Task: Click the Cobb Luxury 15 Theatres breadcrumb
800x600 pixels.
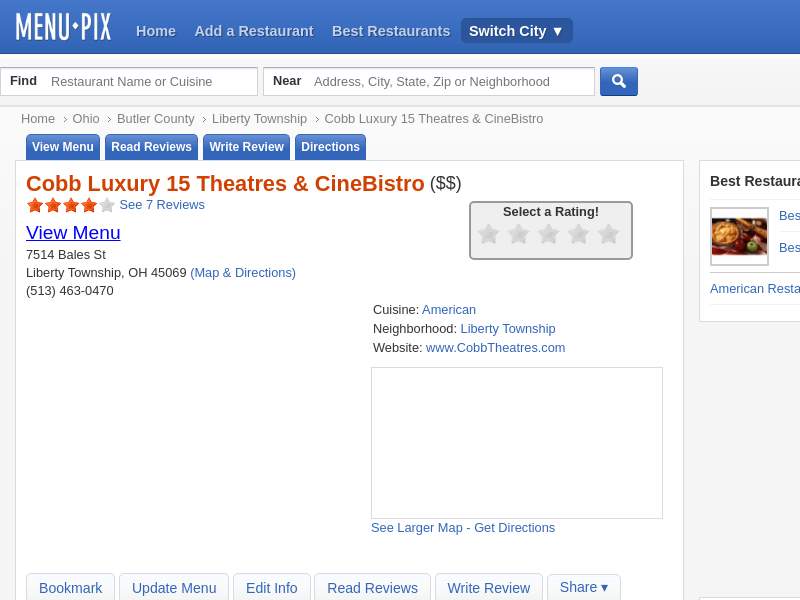Action: coord(434,119)
